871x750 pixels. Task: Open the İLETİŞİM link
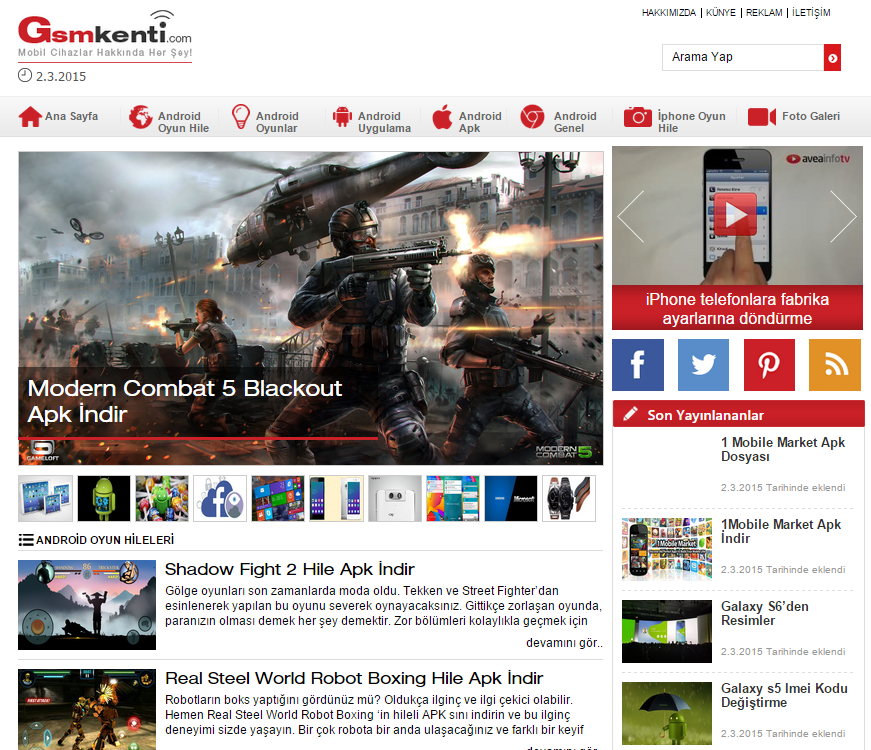(811, 13)
